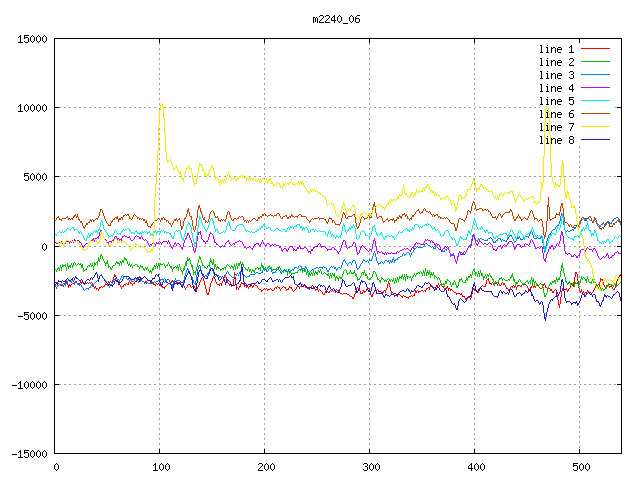Click the 10000 y-axis tick label
This screenshot has width=640, height=480.
click(32, 108)
